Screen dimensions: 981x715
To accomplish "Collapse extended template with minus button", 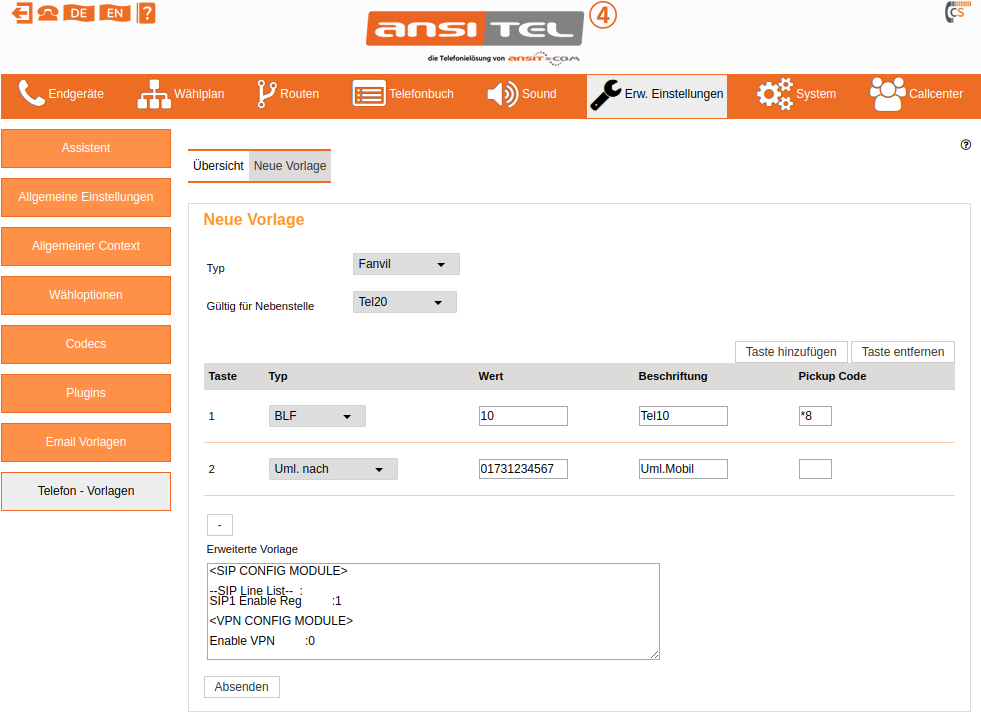I will tap(219, 525).
